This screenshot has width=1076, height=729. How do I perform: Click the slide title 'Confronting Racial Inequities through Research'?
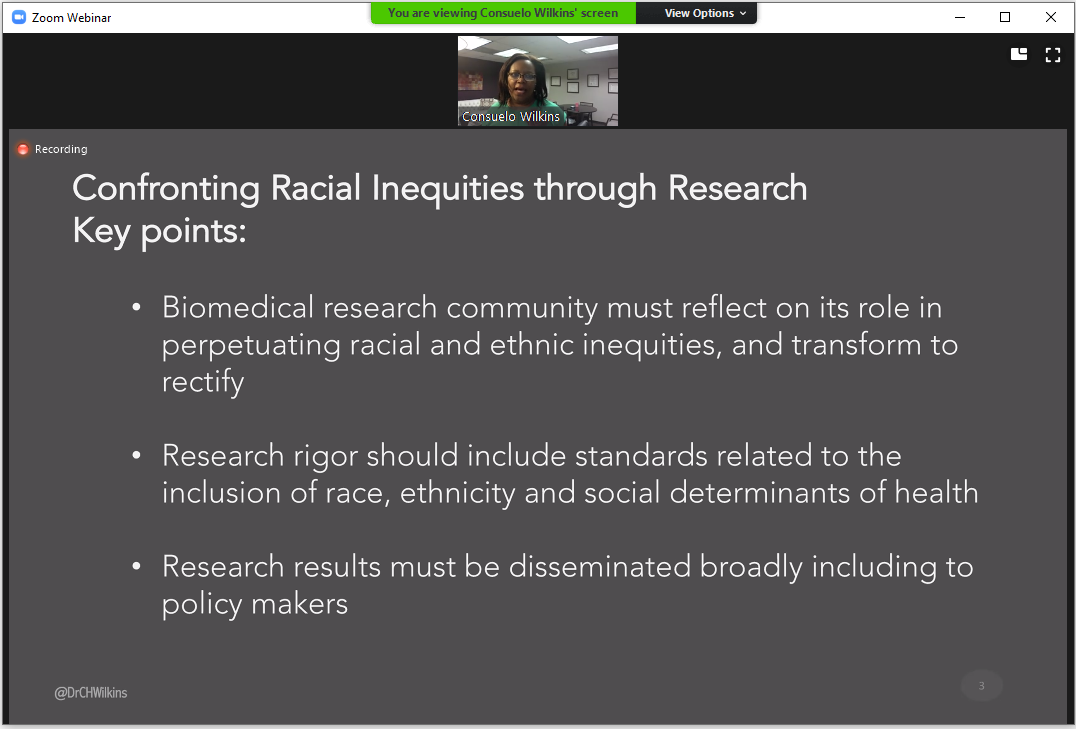[x=440, y=187]
